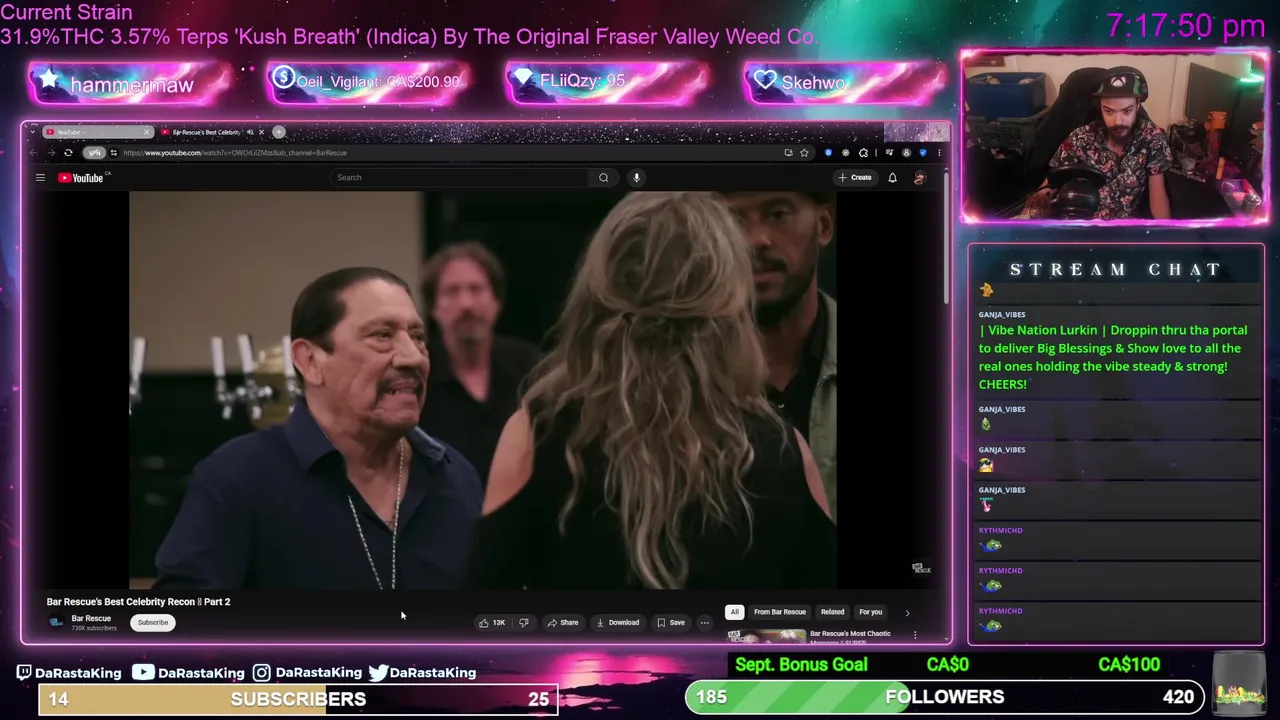The height and width of the screenshot is (720, 1280).
Task: Share the Bar Rescue video
Action: pyautogui.click(x=562, y=623)
